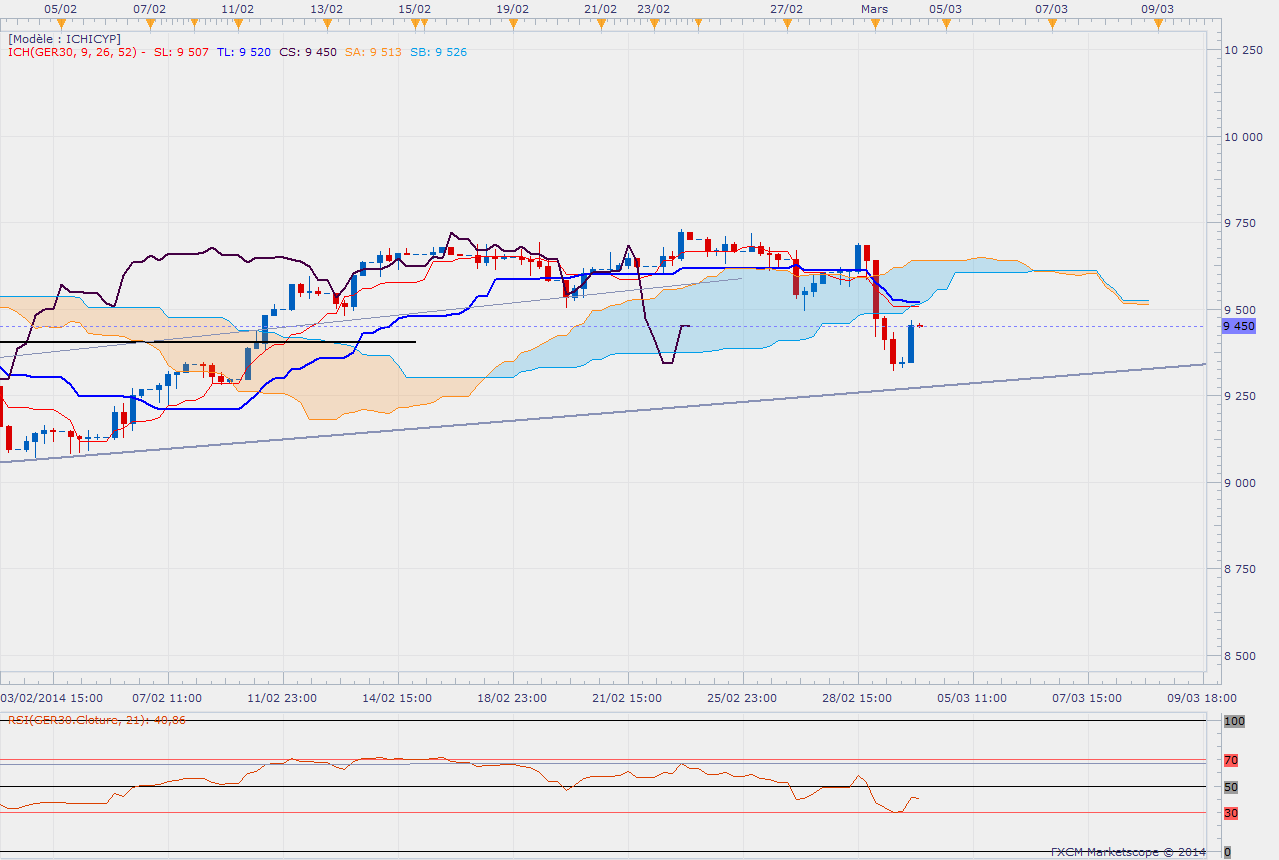The width and height of the screenshot is (1279, 860).
Task: Click the "[Modèle : ICHICYP]" template label
Action: (64, 38)
